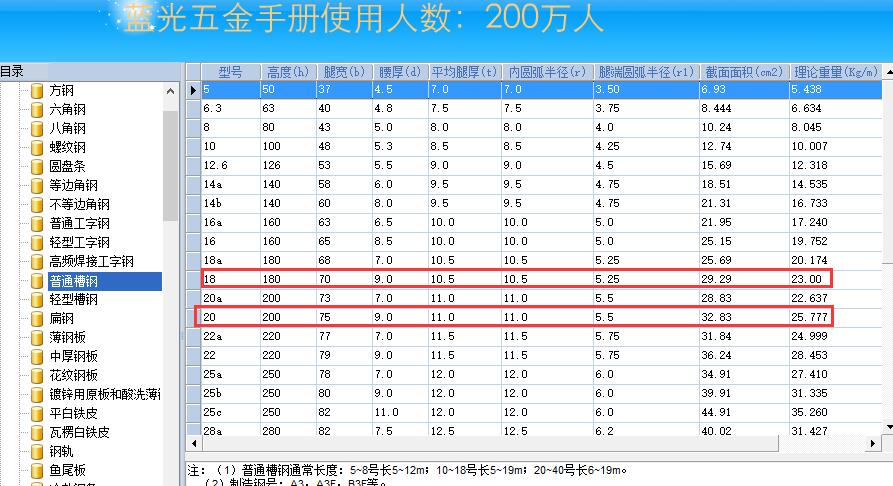Click the folder icon beside 螺纹钢
893x486 pixels.
coord(37,148)
